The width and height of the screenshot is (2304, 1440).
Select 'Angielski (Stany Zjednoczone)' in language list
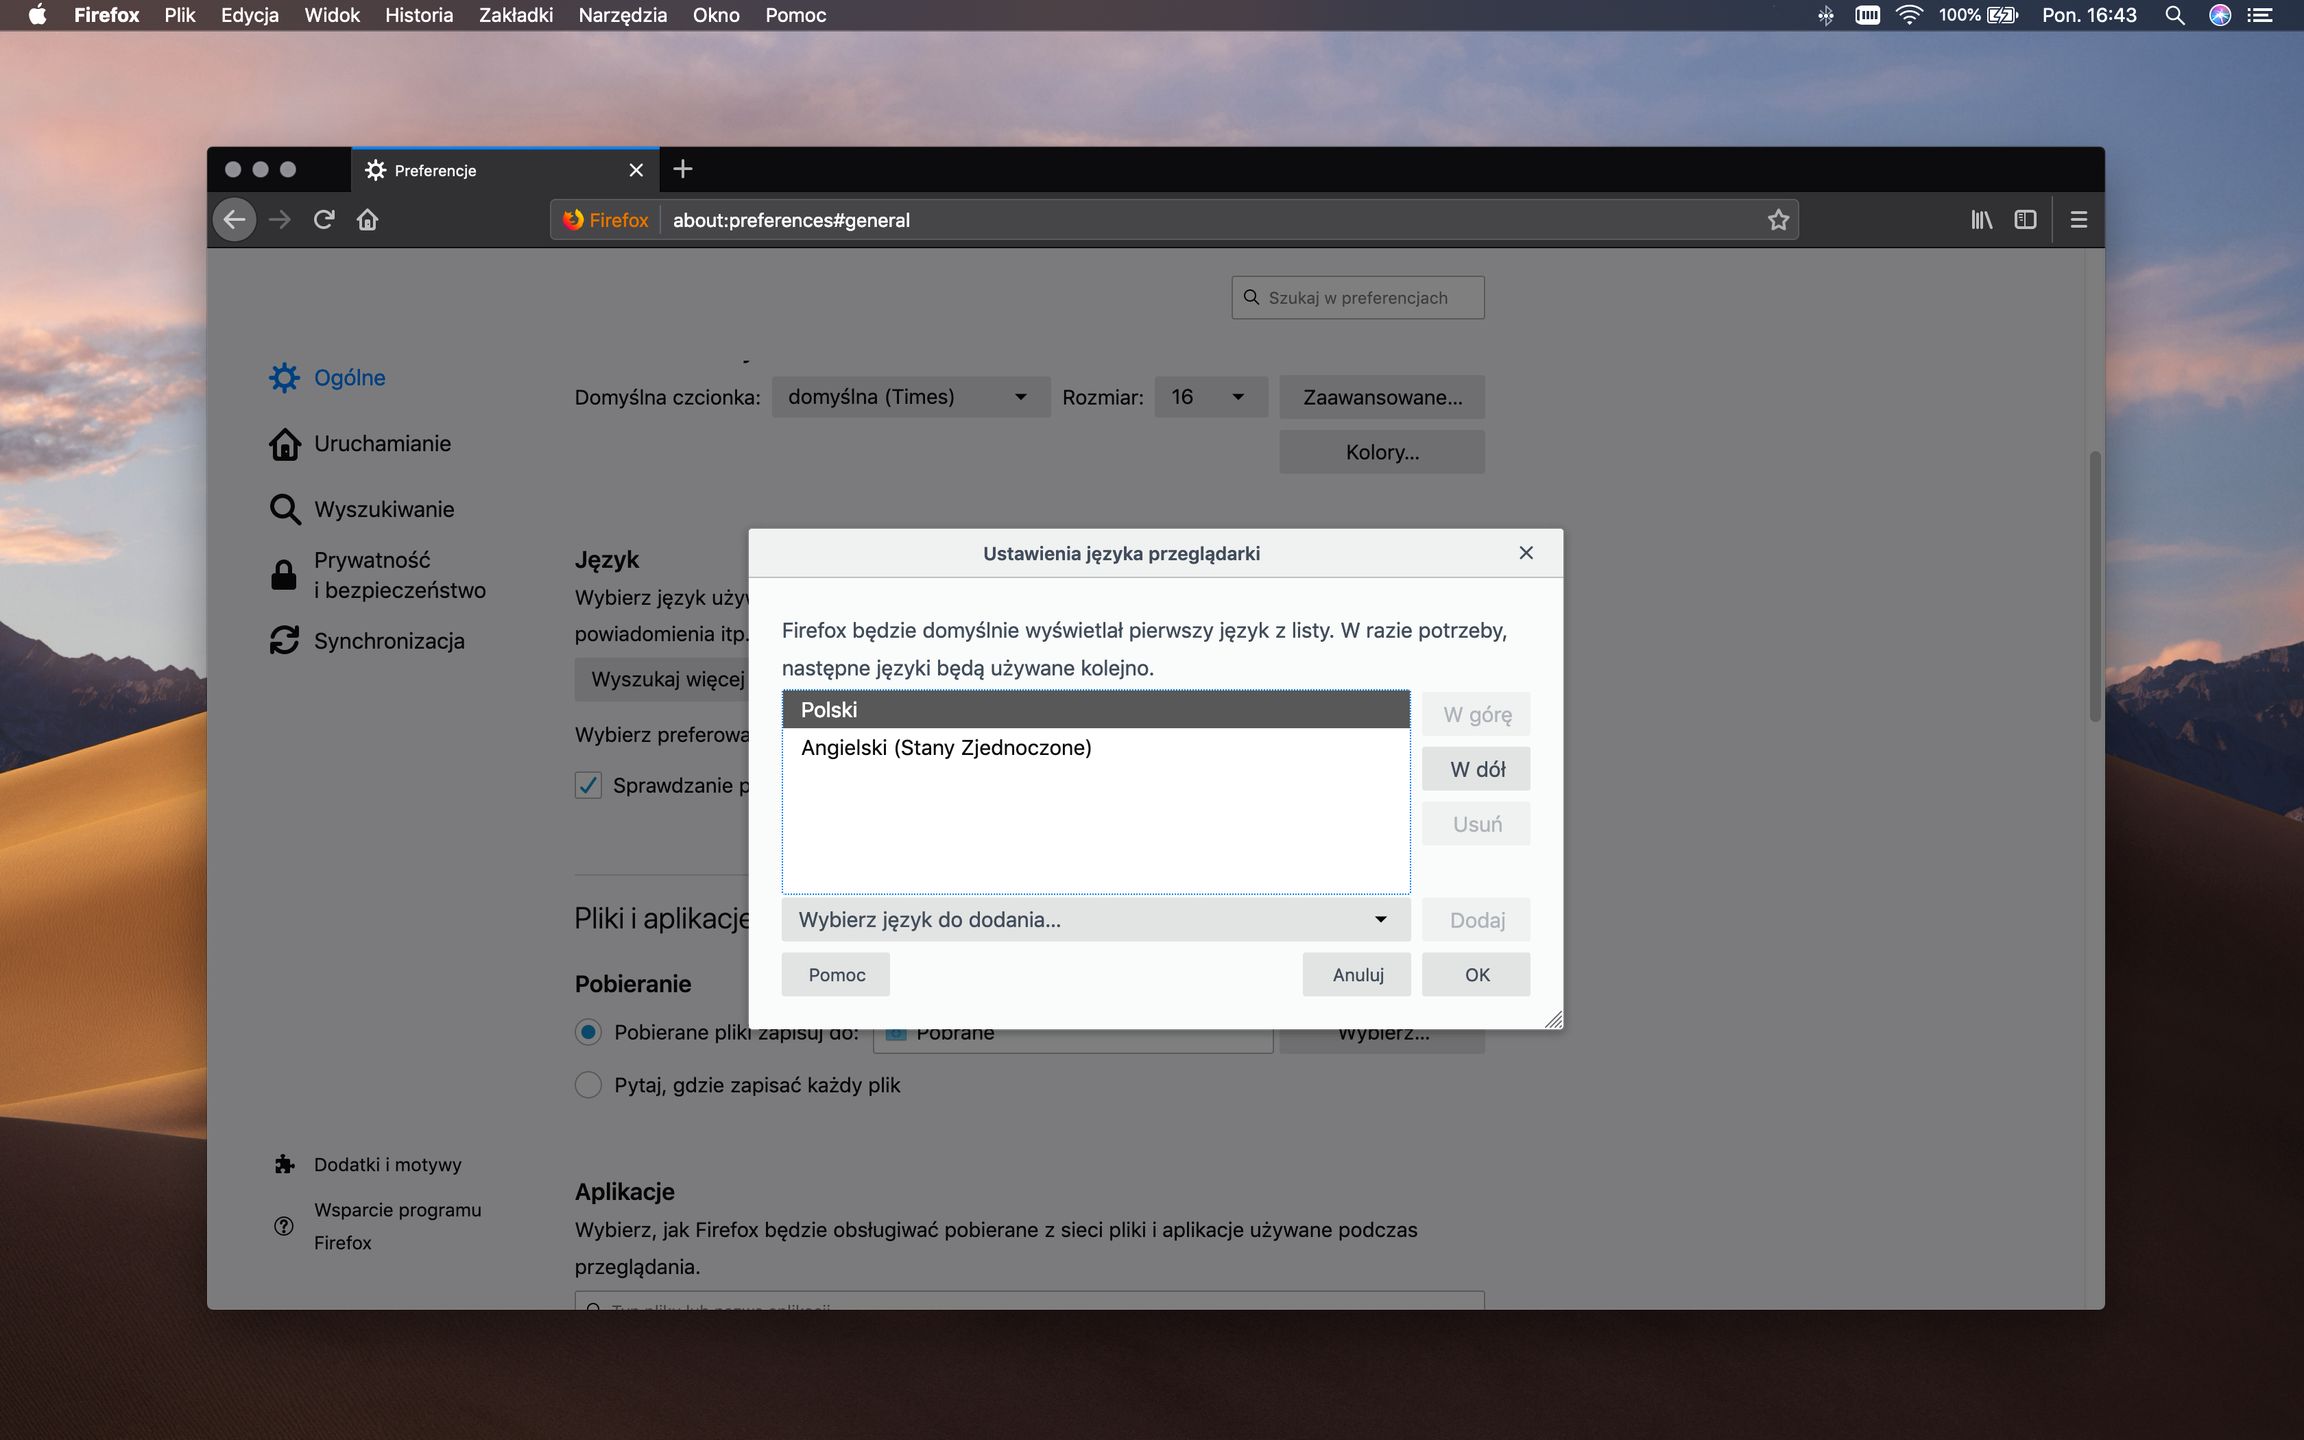[x=946, y=748]
